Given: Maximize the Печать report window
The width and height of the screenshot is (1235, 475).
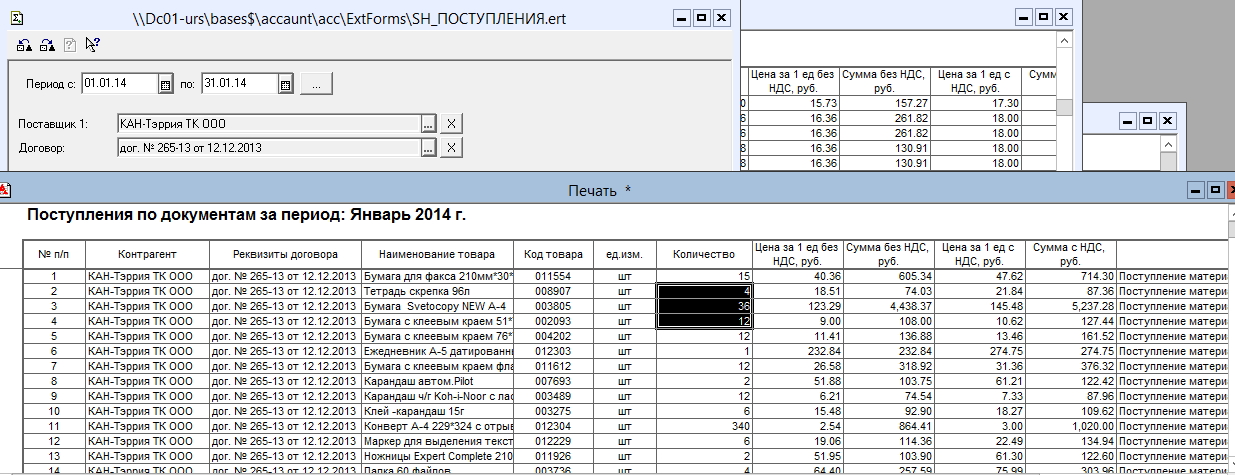Looking at the screenshot, I should [1214, 189].
